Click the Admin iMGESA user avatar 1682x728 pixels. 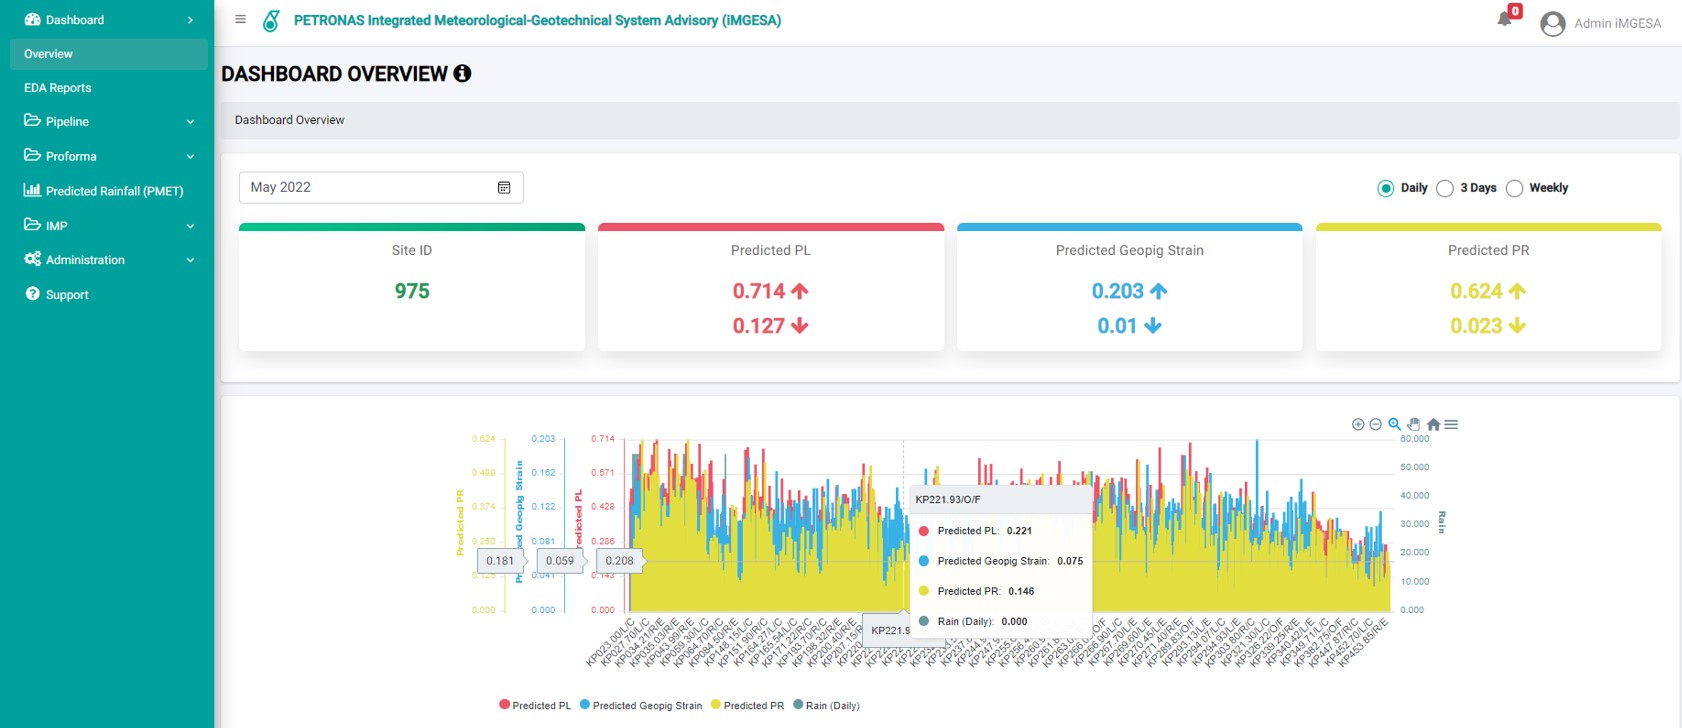pos(1552,24)
